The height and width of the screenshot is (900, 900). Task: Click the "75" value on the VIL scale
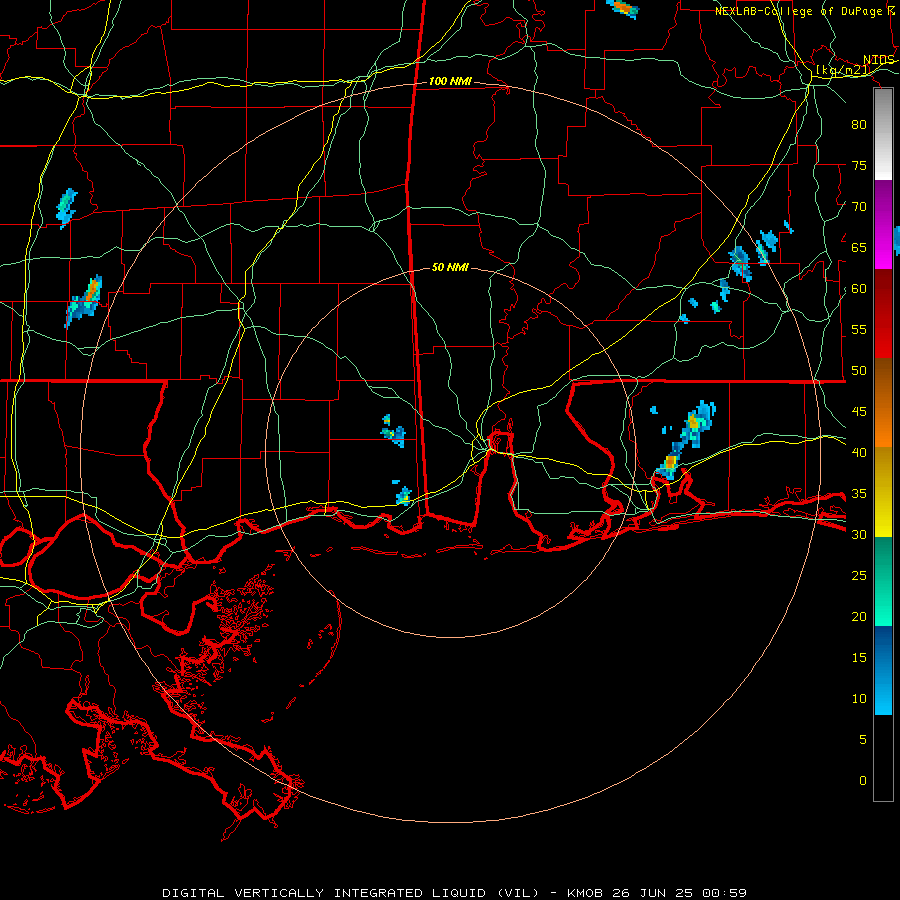(859, 165)
